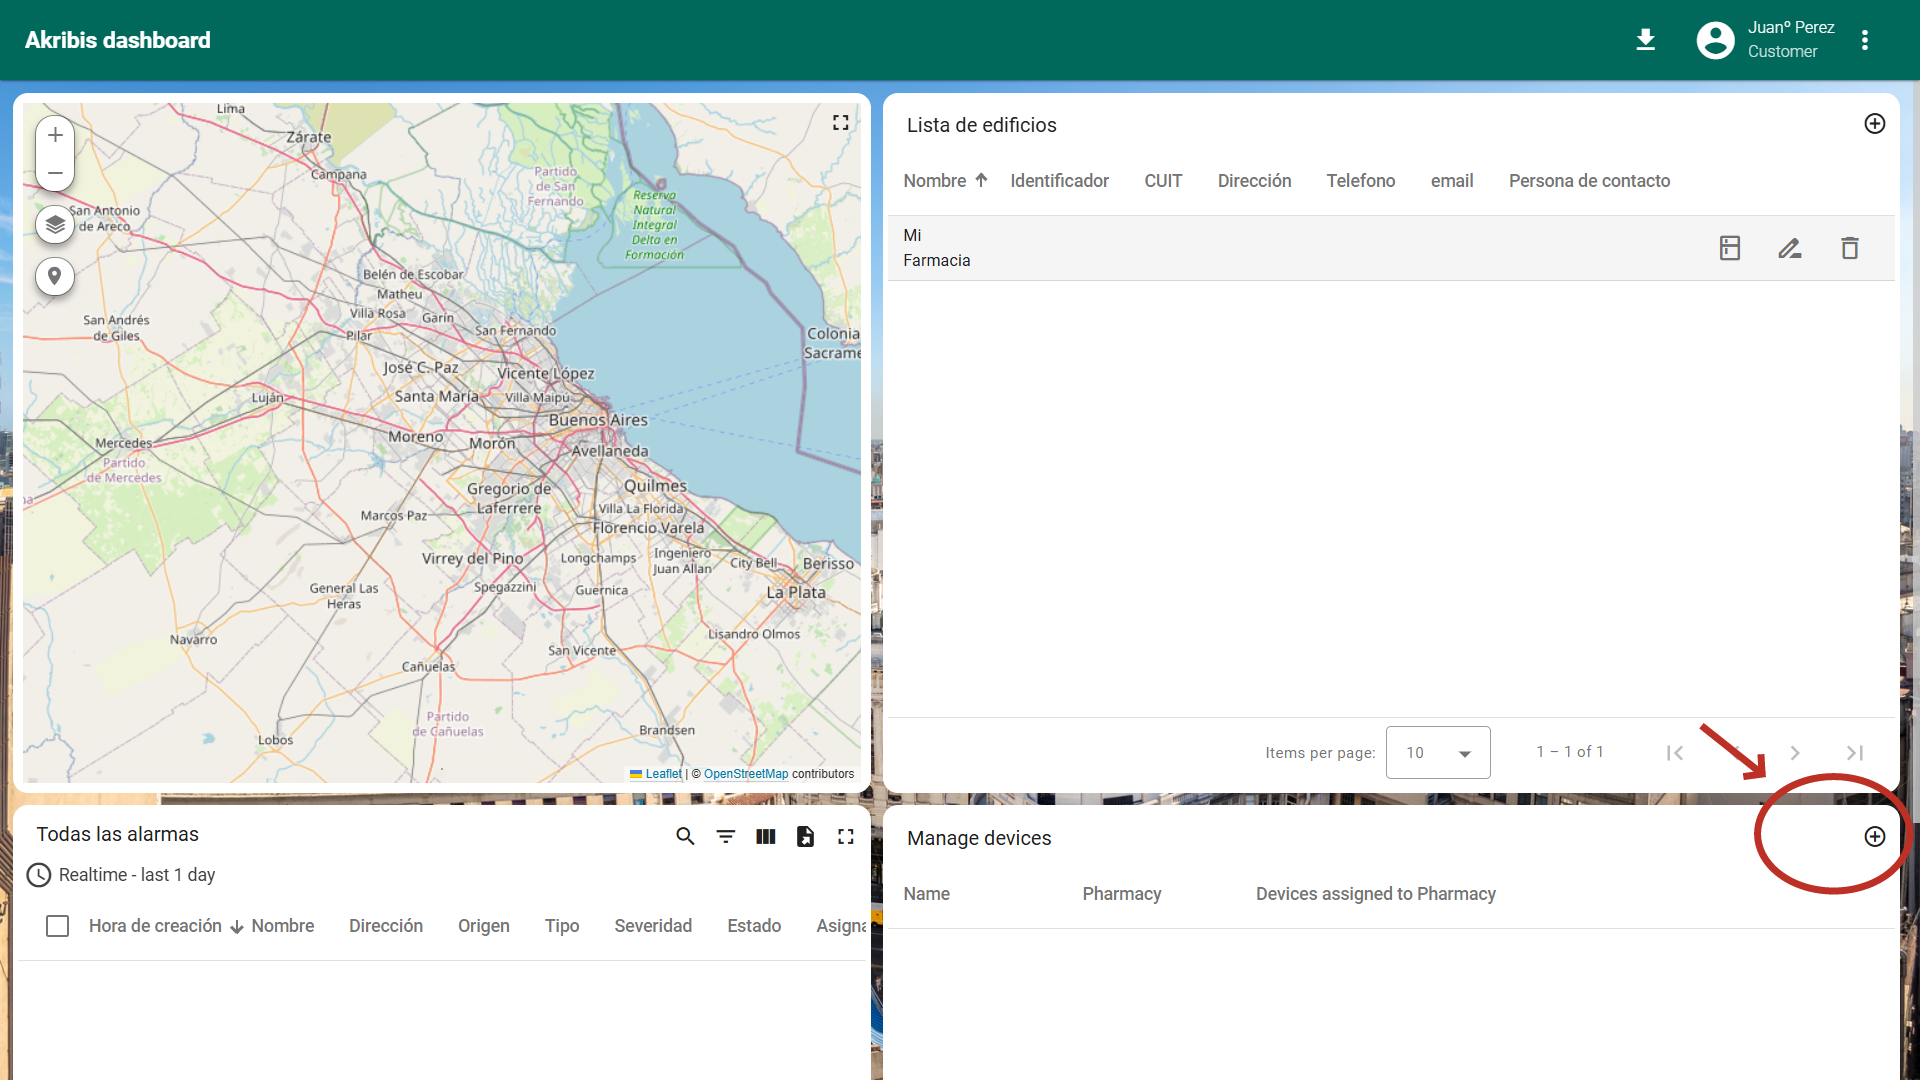Zoom in on the map
The image size is (1920, 1080).
(55, 135)
